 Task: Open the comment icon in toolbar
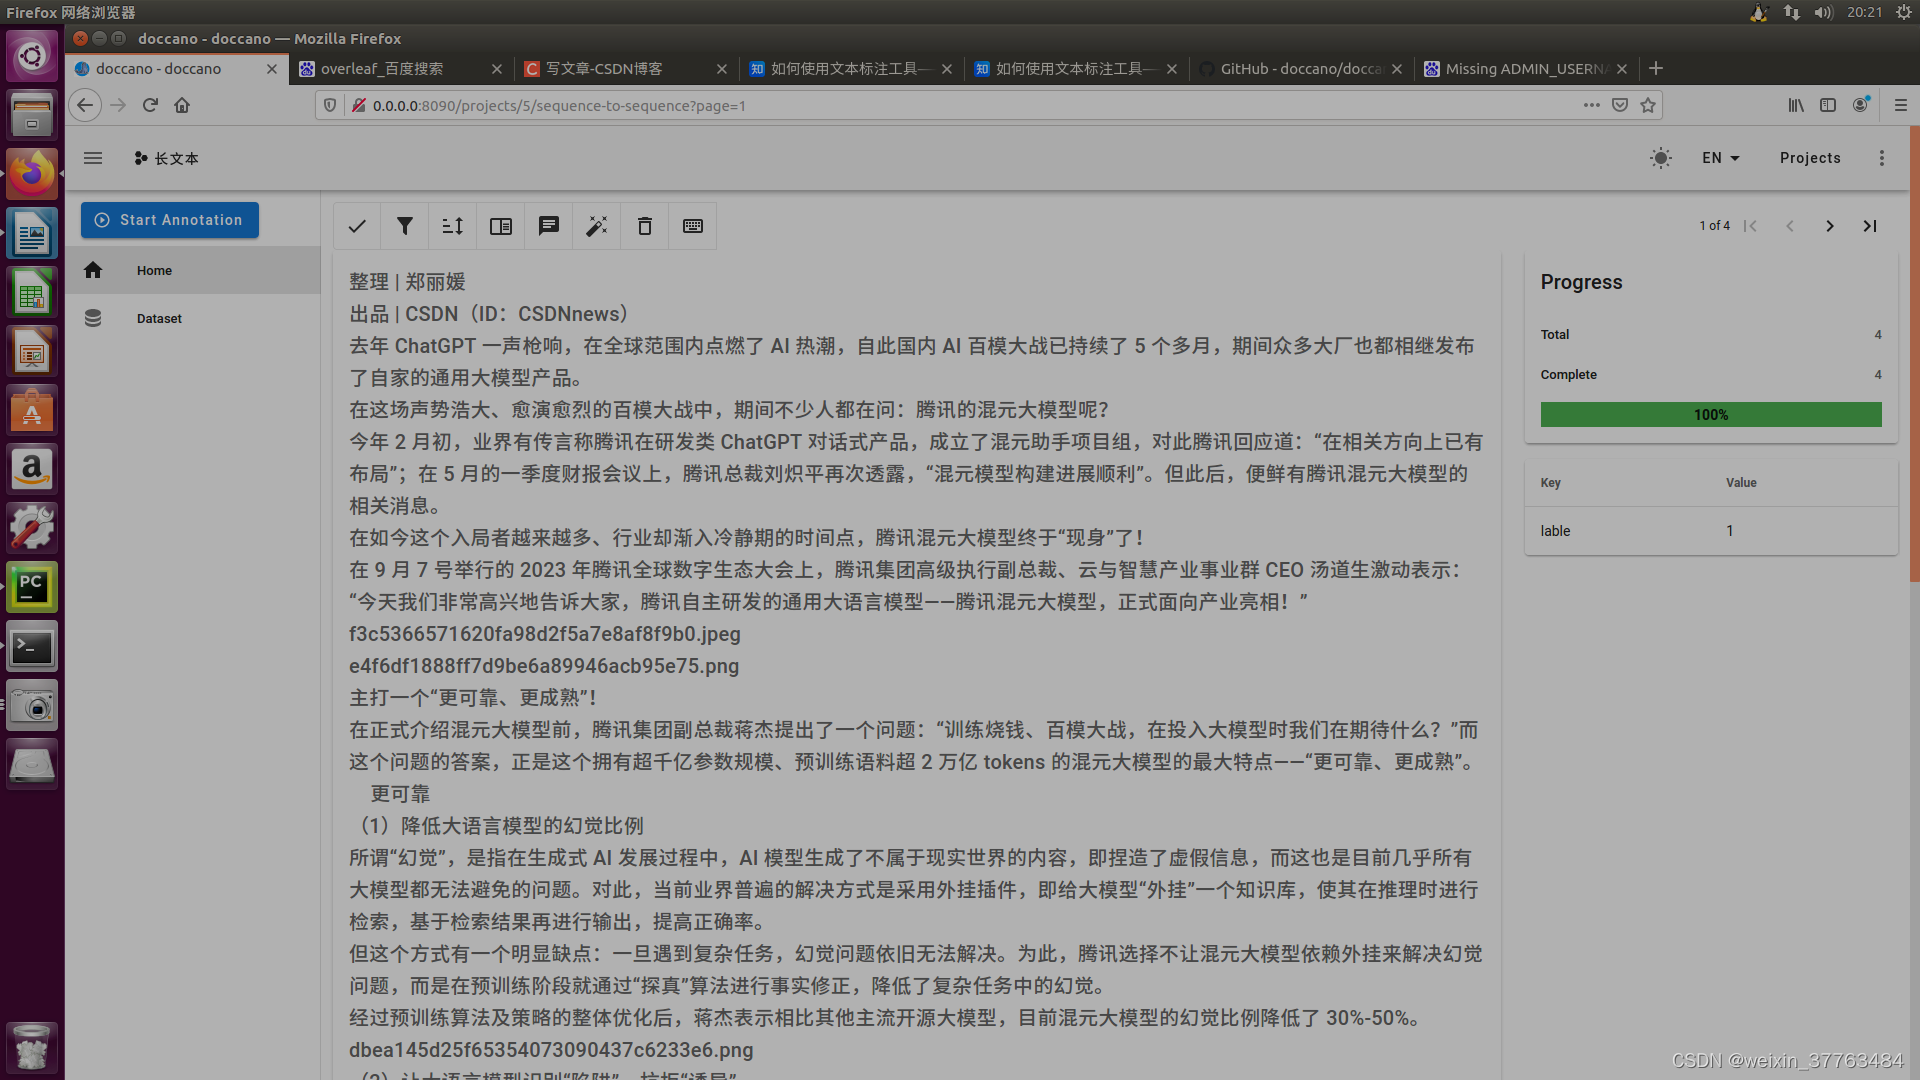(x=549, y=226)
